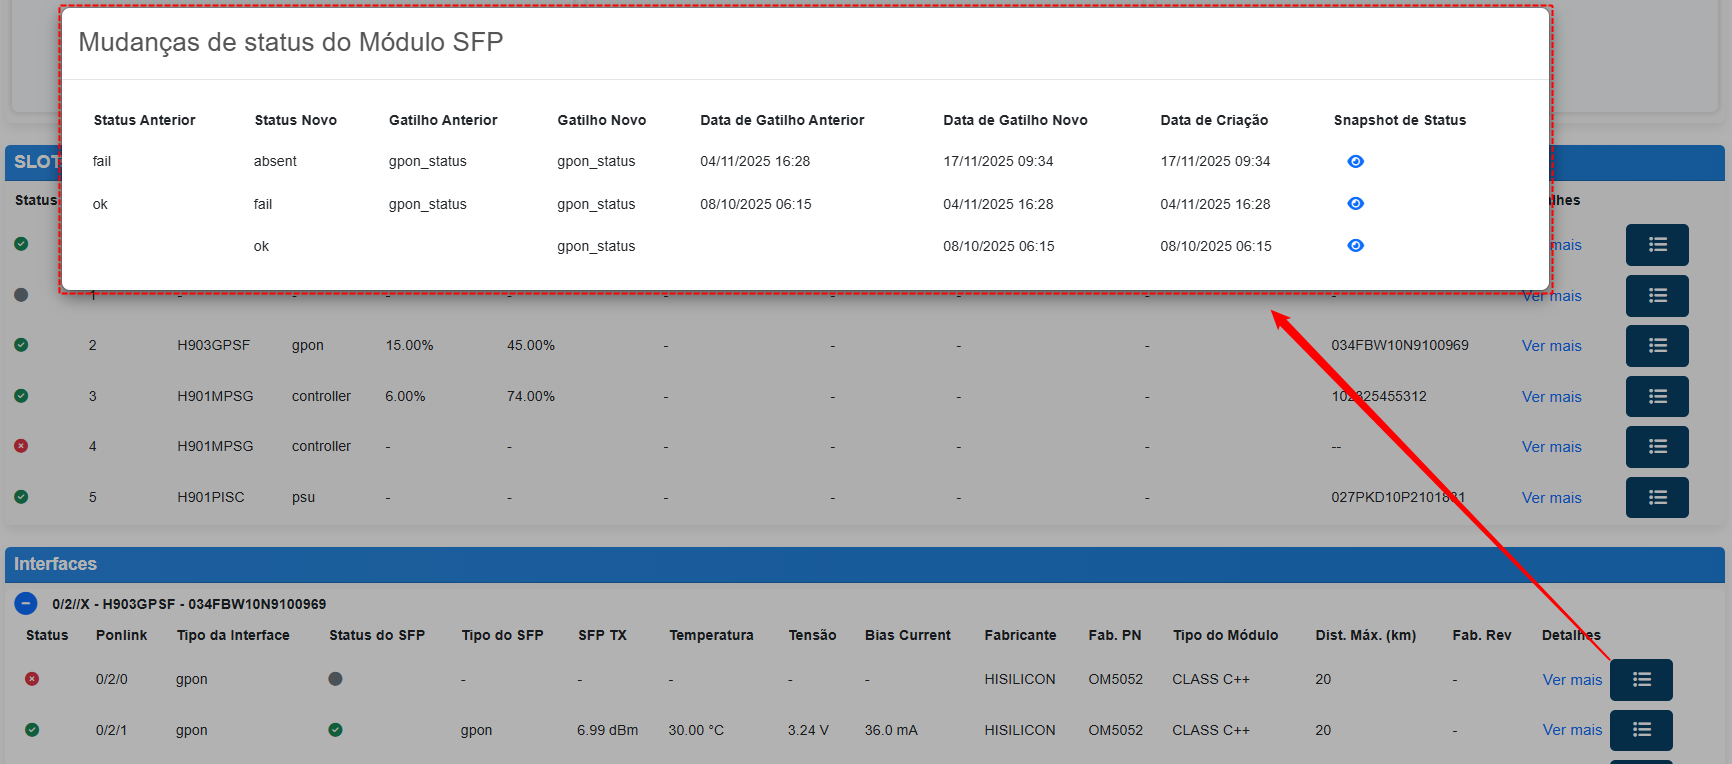Click green SFP status icon for 0/2/1
This screenshot has width=1732, height=764.
click(x=335, y=730)
